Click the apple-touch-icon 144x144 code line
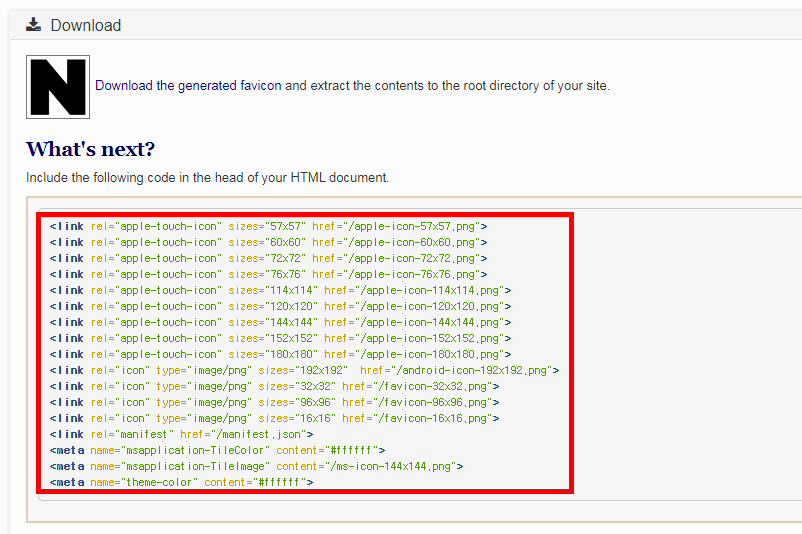The width and height of the screenshot is (802, 534). [x=280, y=322]
